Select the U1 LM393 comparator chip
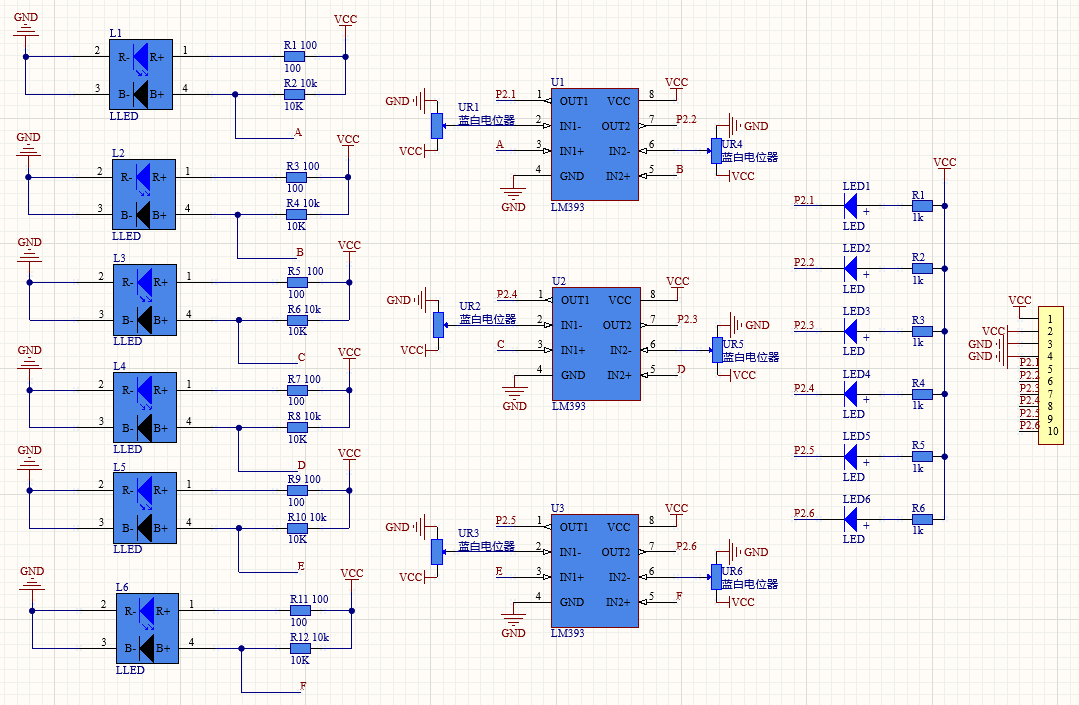Image resolution: width=1079 pixels, height=705 pixels. click(x=595, y=144)
